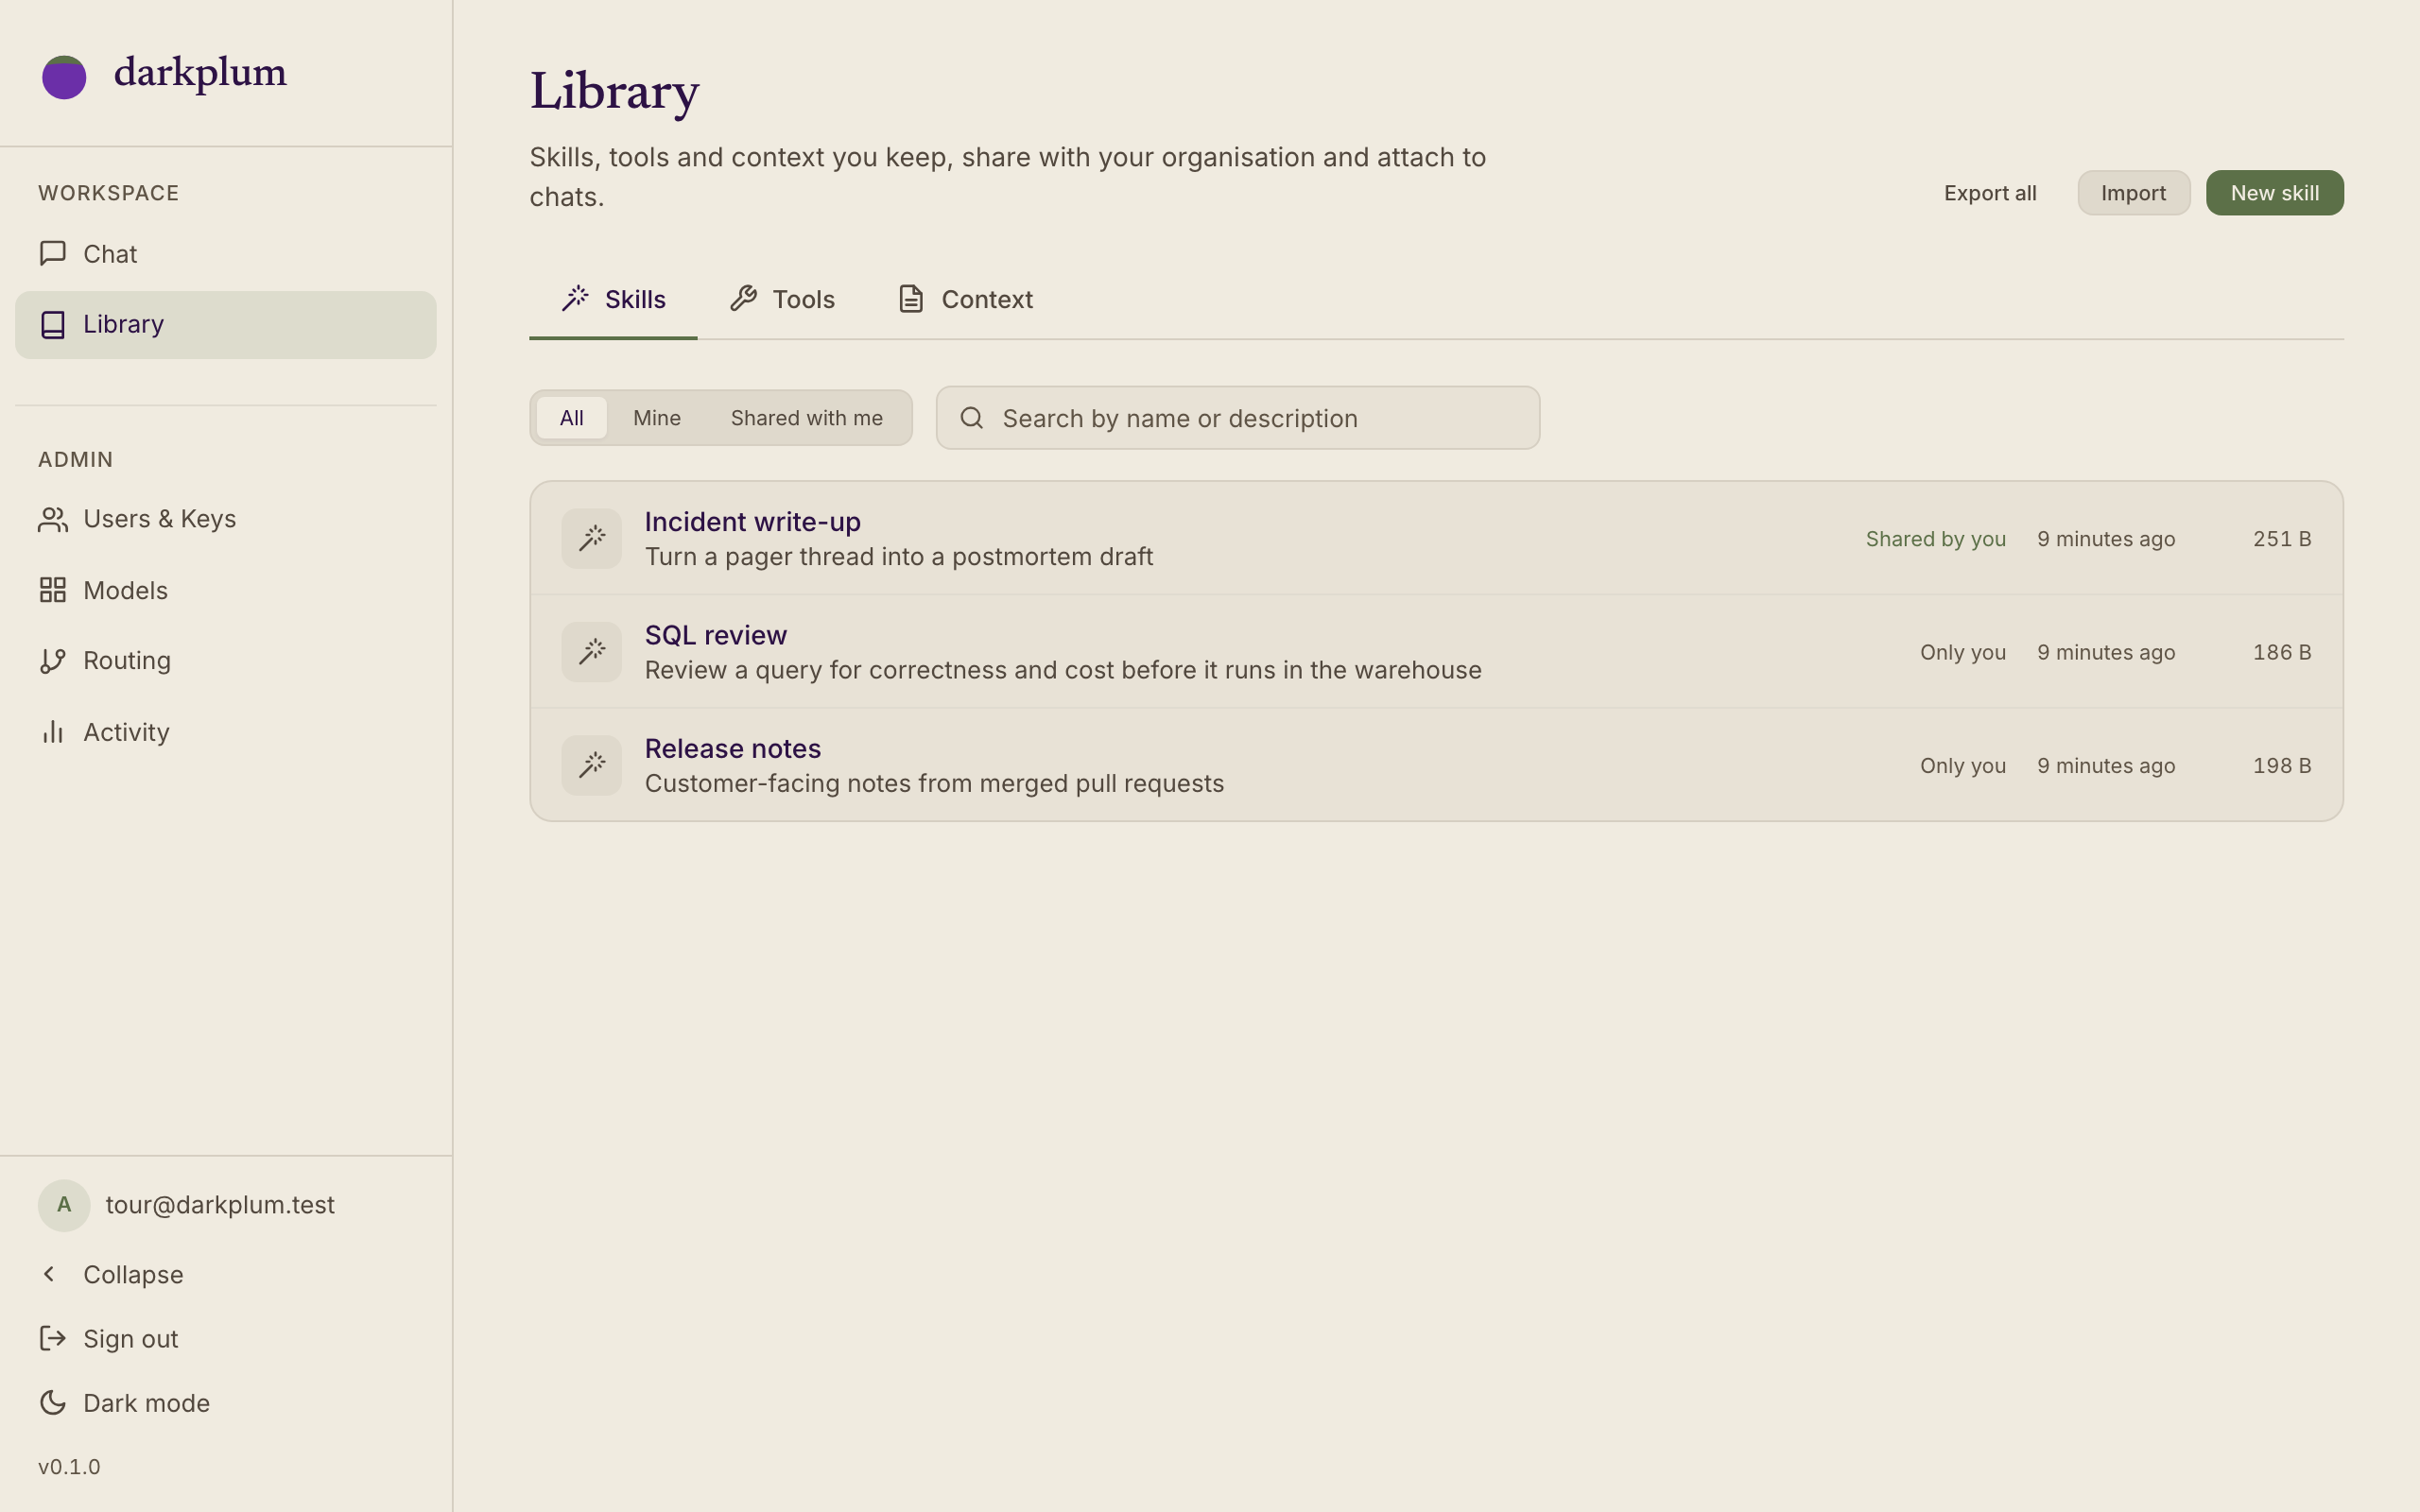Click the Skills tab magic wand icon
The height and width of the screenshot is (1512, 2420).
tap(575, 298)
